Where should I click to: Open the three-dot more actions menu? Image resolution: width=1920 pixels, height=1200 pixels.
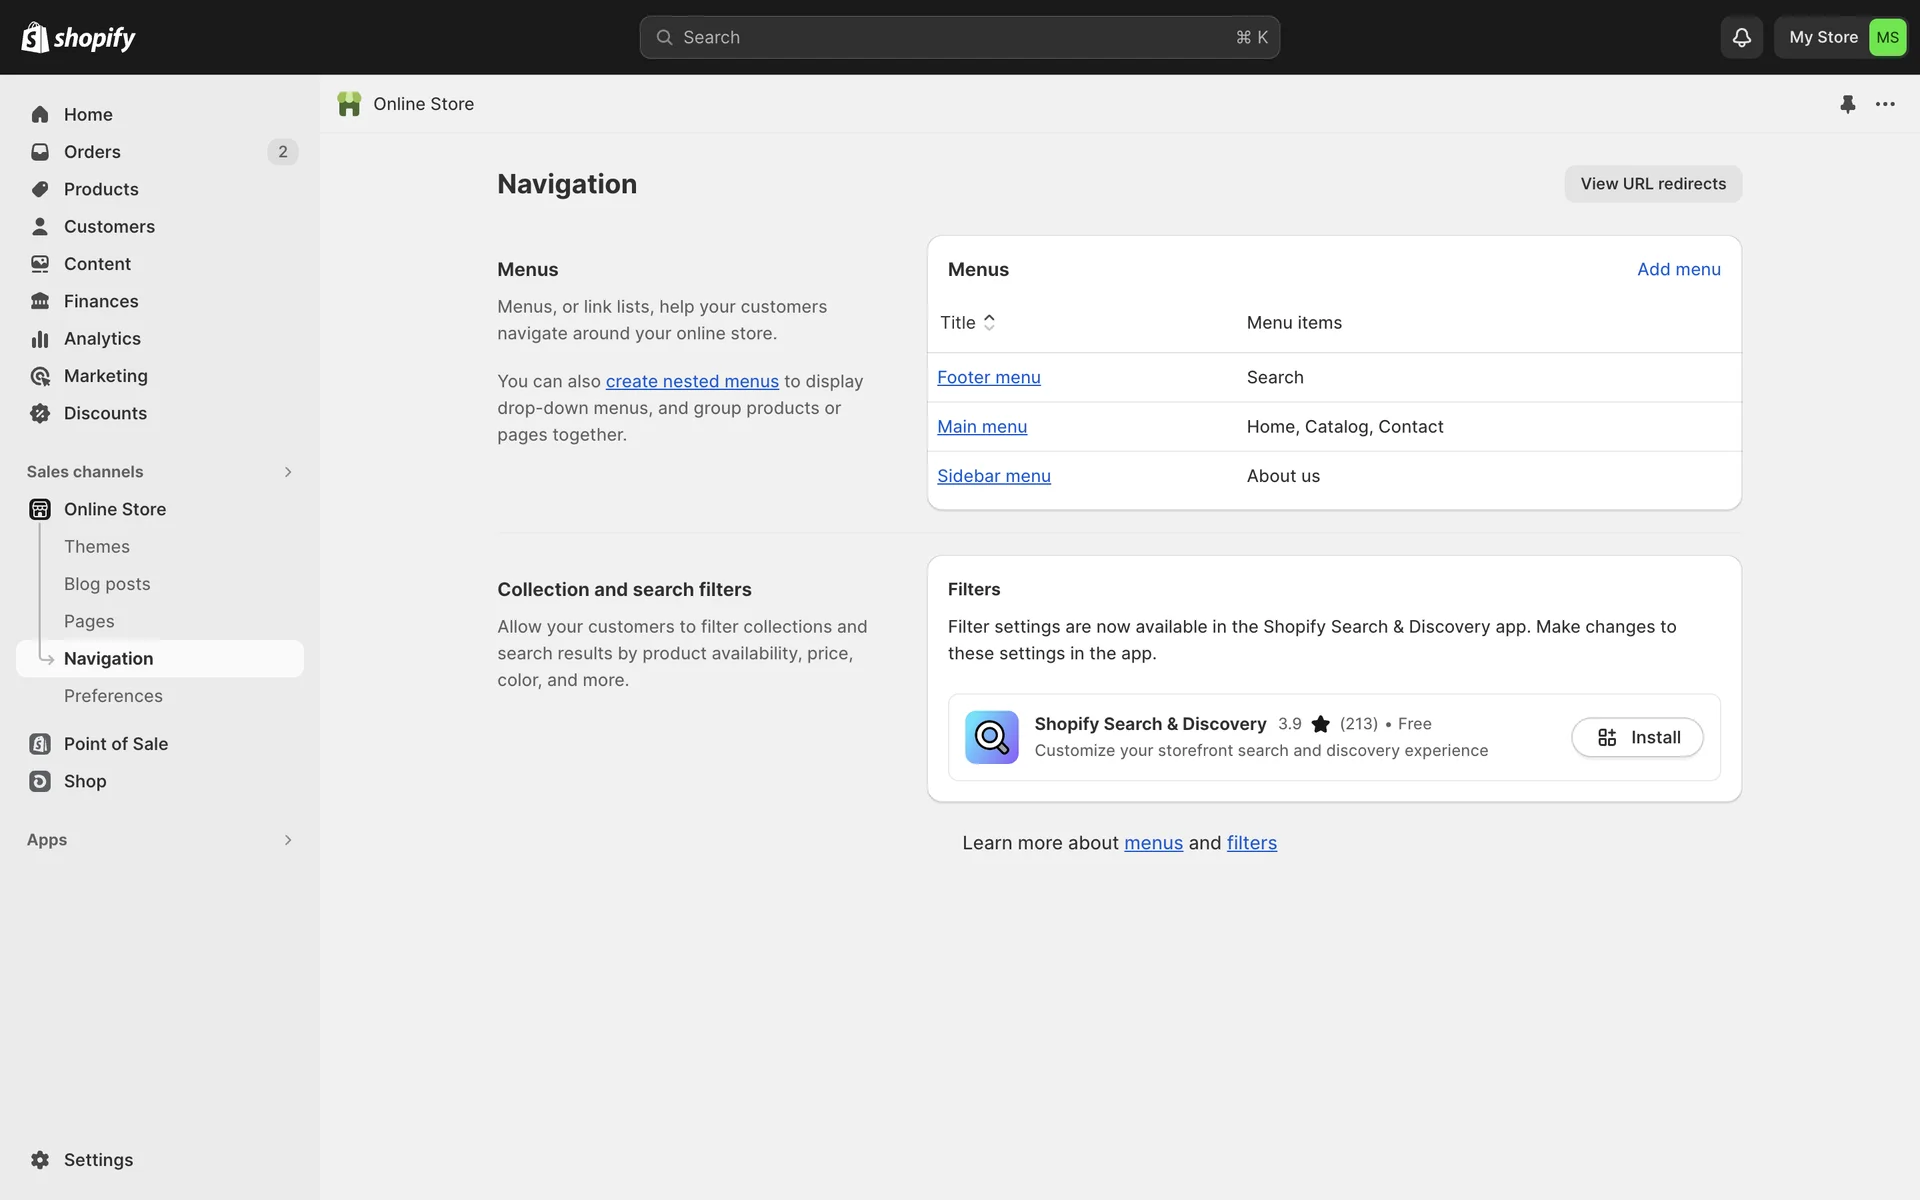[x=1885, y=104]
